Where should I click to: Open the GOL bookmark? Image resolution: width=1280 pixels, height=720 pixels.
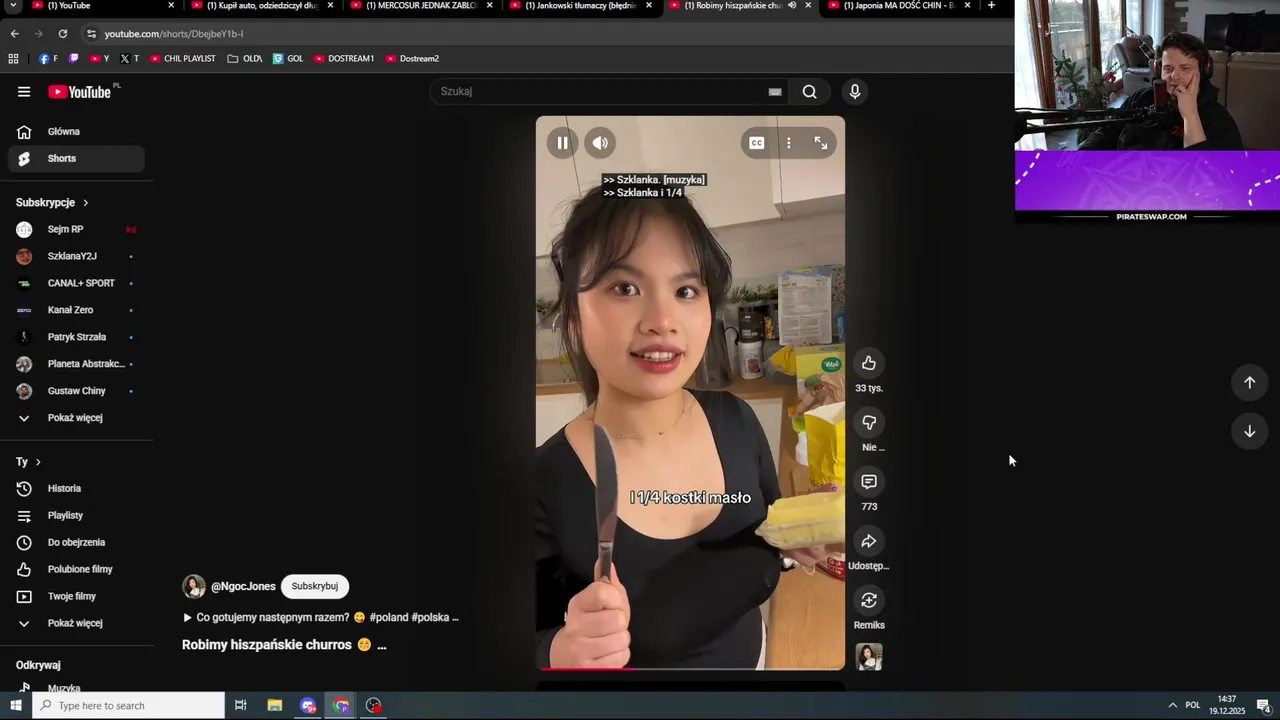coord(288,59)
